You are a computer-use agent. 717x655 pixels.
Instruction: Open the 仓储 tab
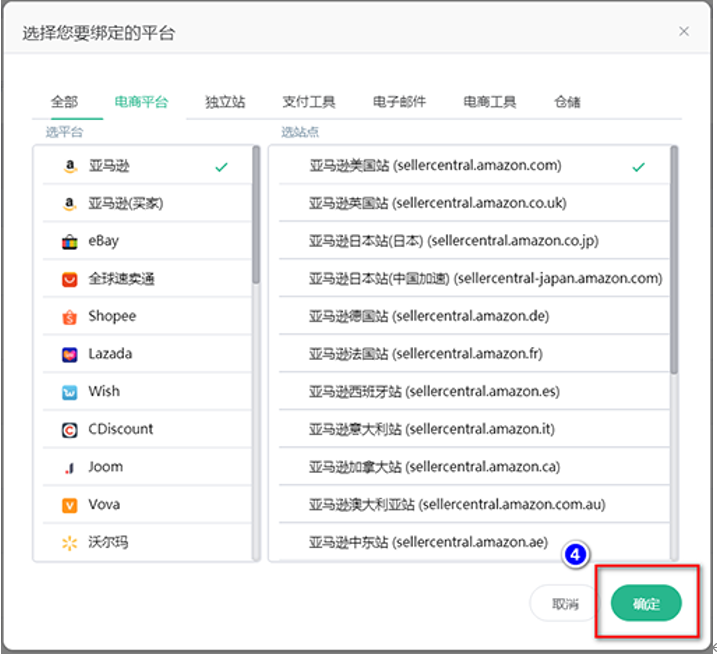pyautogui.click(x=567, y=102)
